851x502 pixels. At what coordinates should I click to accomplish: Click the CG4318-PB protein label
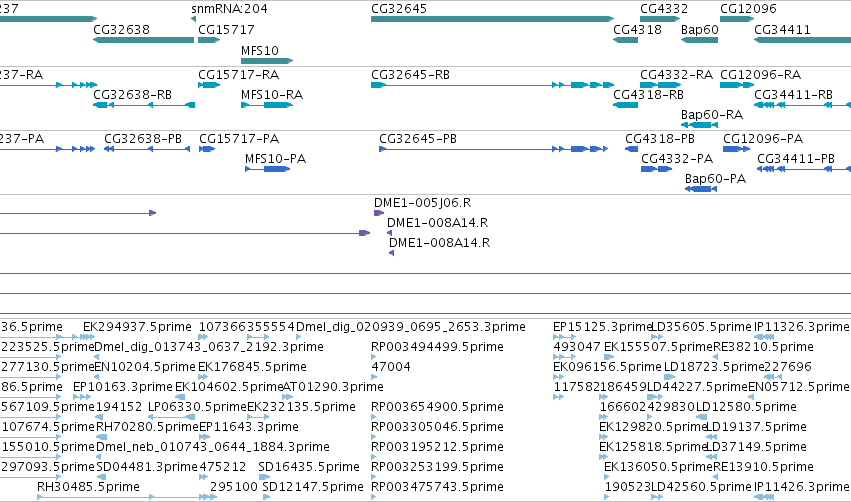point(659,138)
